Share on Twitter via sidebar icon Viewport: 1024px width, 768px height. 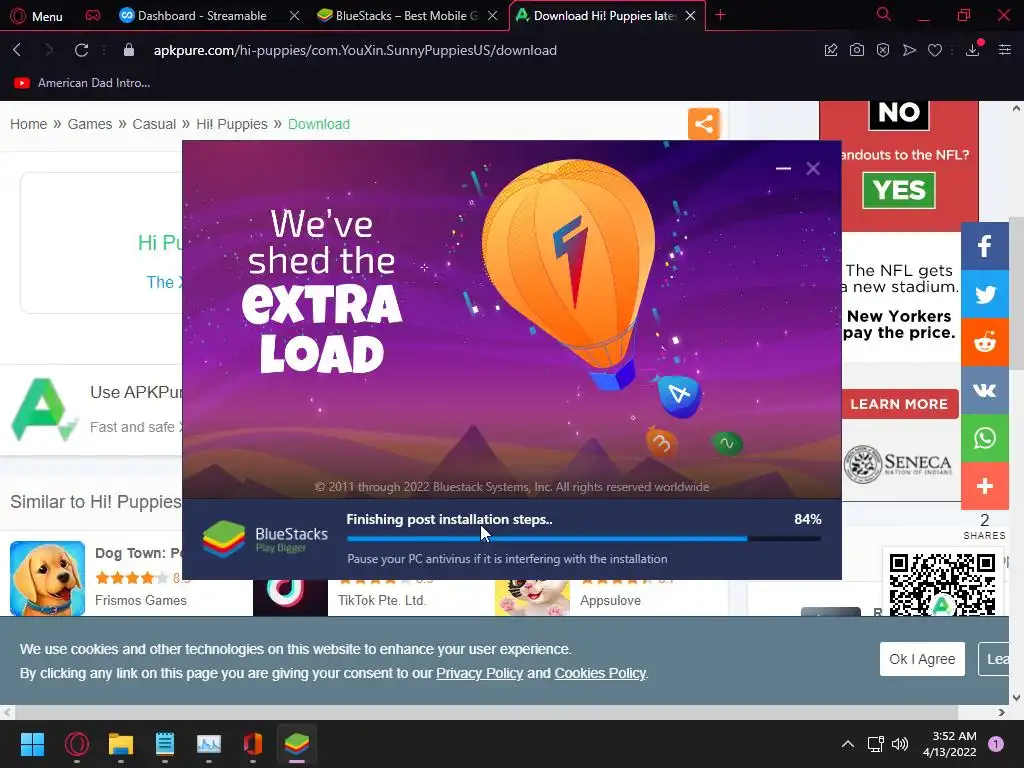985,294
